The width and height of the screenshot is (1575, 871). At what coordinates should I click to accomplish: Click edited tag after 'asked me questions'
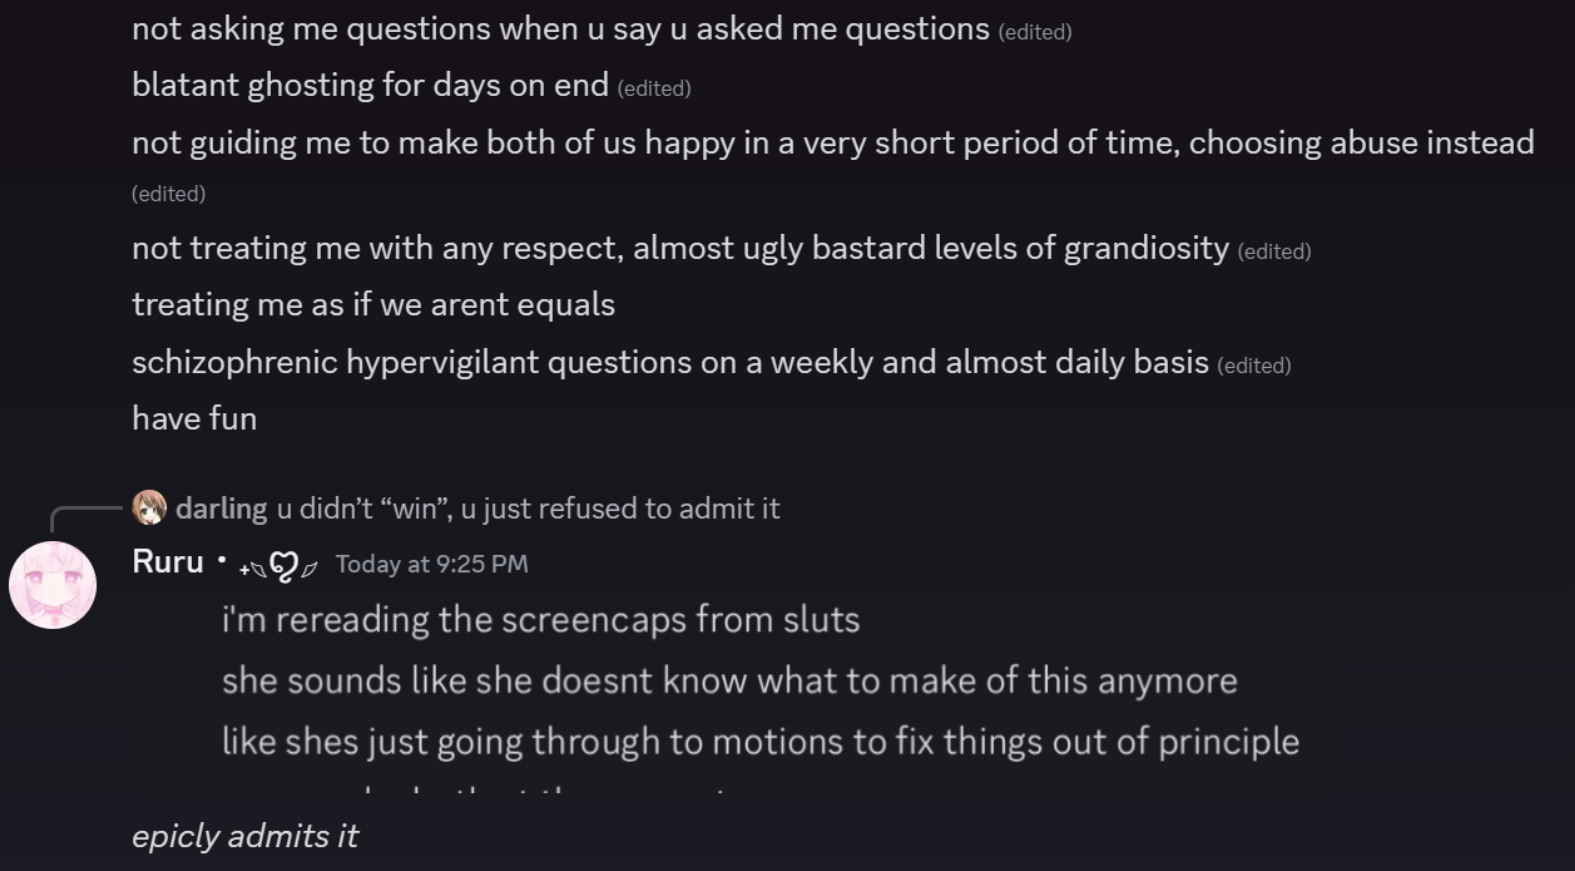click(1034, 32)
